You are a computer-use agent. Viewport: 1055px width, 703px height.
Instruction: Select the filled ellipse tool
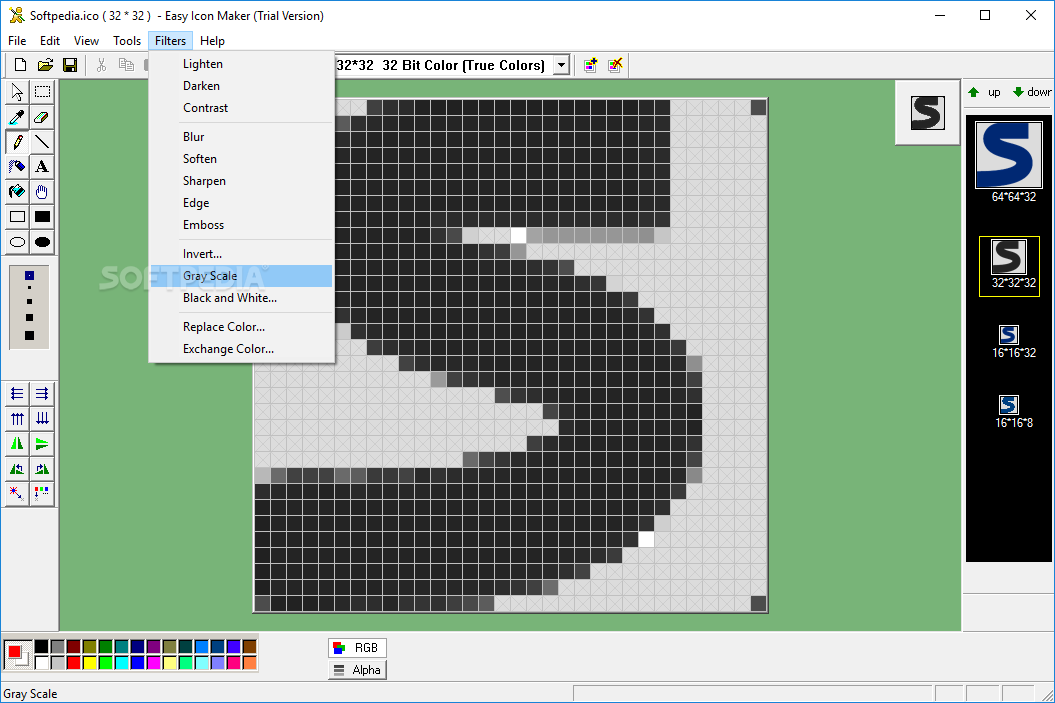[x=42, y=242]
